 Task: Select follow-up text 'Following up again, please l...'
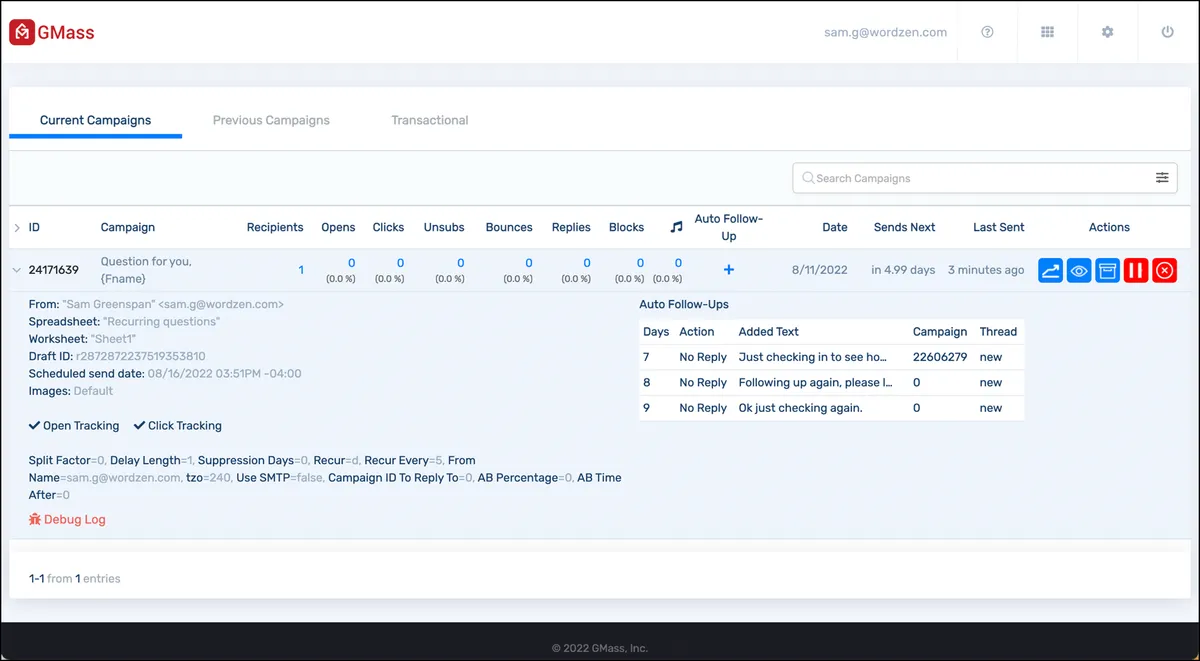click(x=816, y=382)
